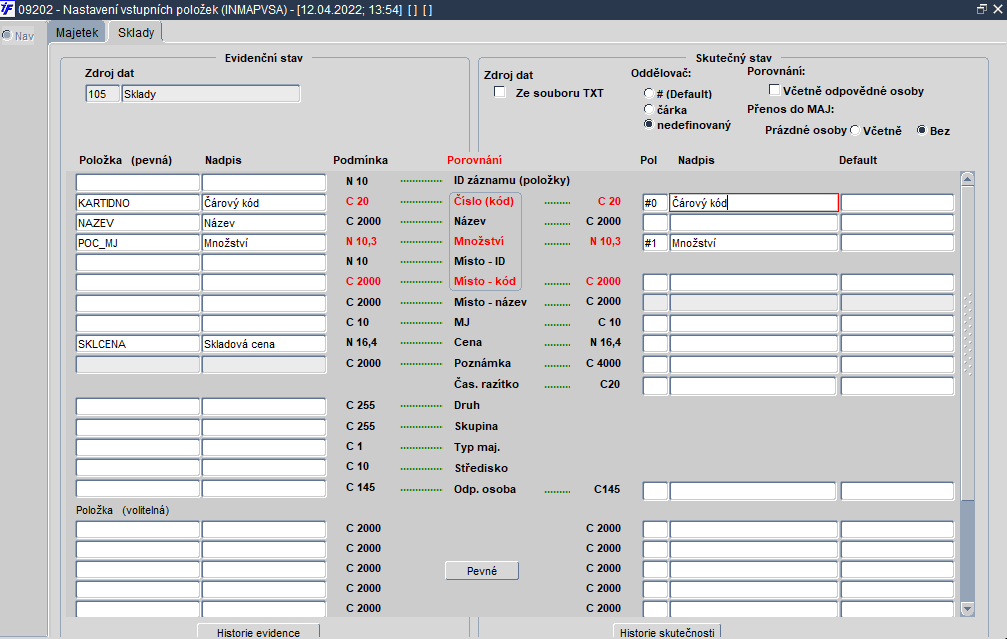Open the Sklady tab
This screenshot has height=639, width=1007.
click(x=136, y=33)
